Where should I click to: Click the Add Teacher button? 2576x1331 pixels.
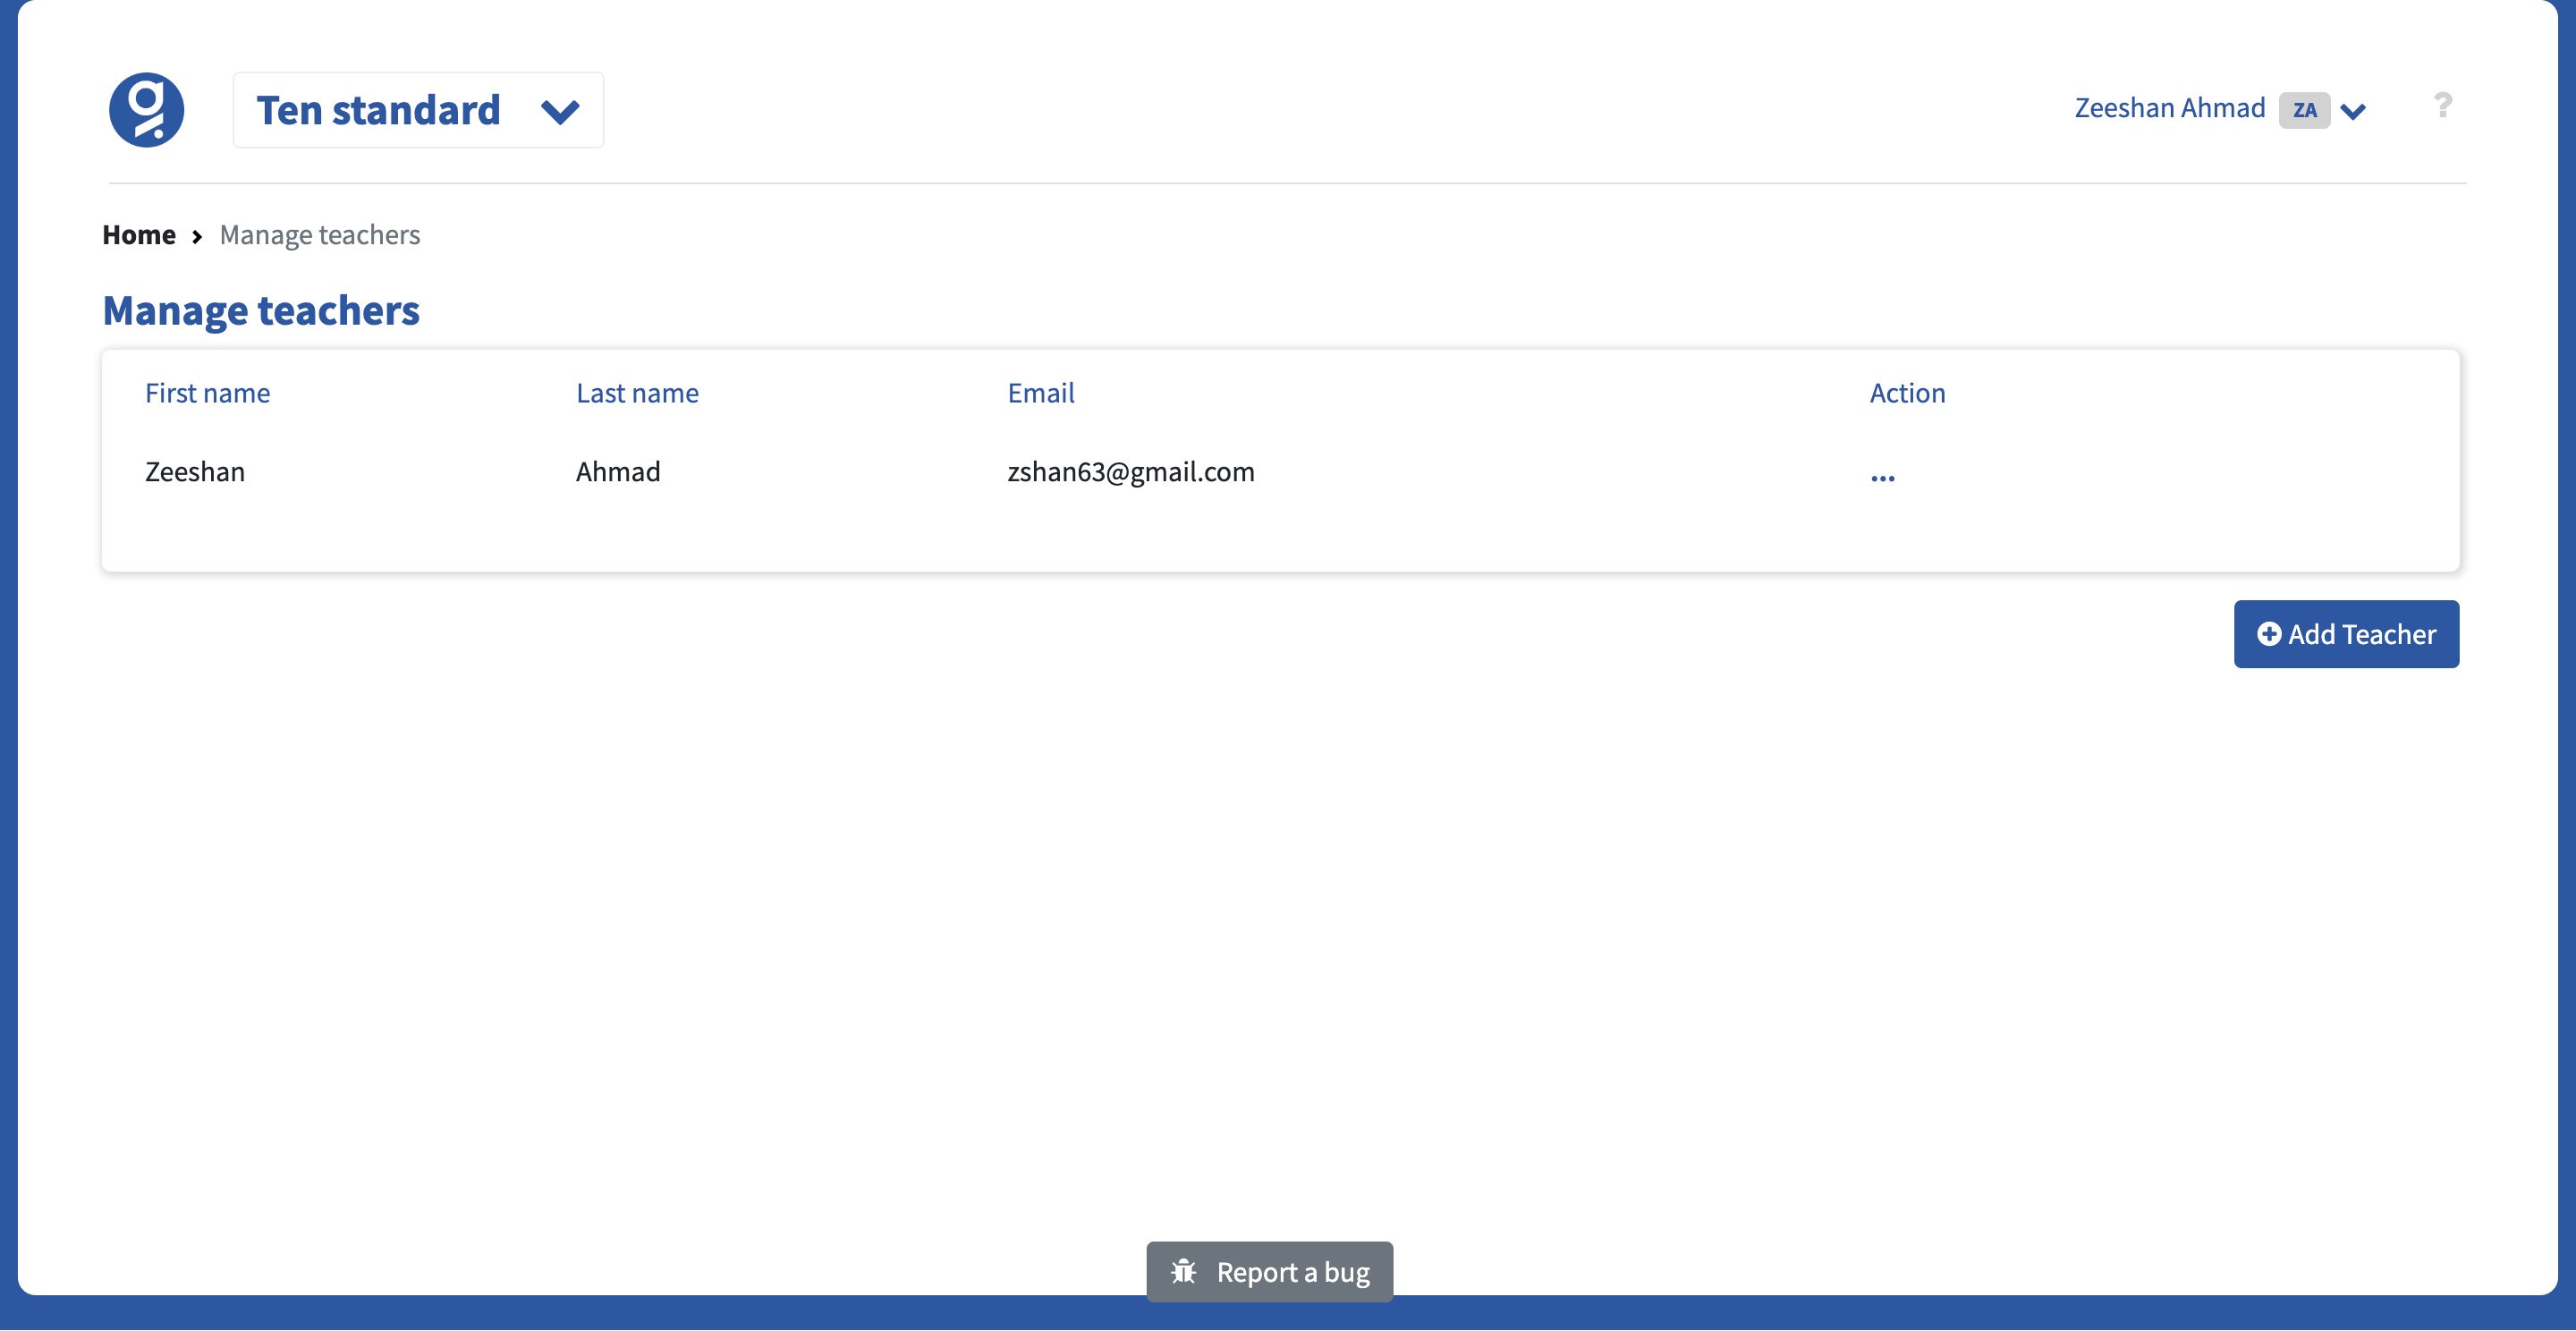tap(2346, 634)
